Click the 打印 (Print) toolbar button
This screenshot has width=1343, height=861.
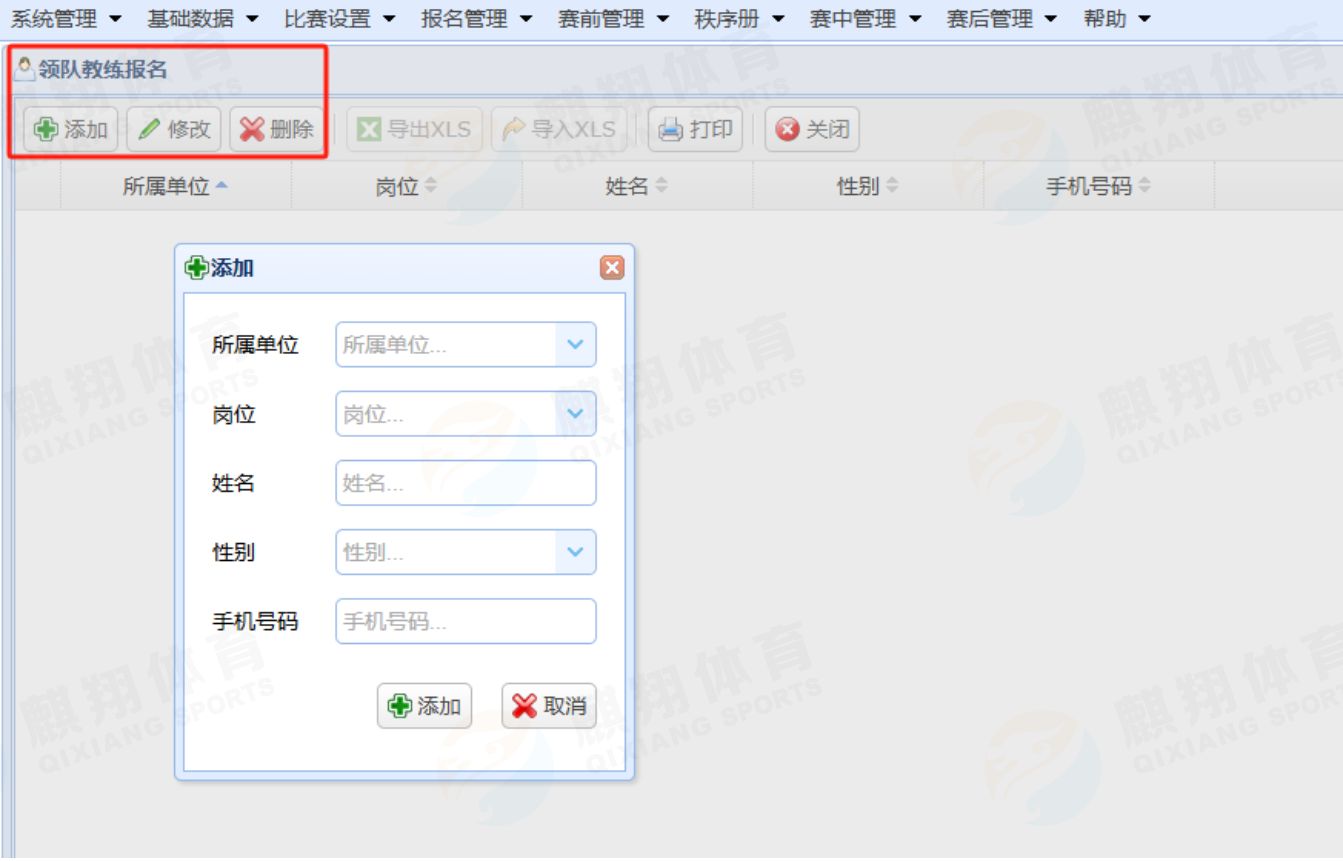[x=696, y=130]
